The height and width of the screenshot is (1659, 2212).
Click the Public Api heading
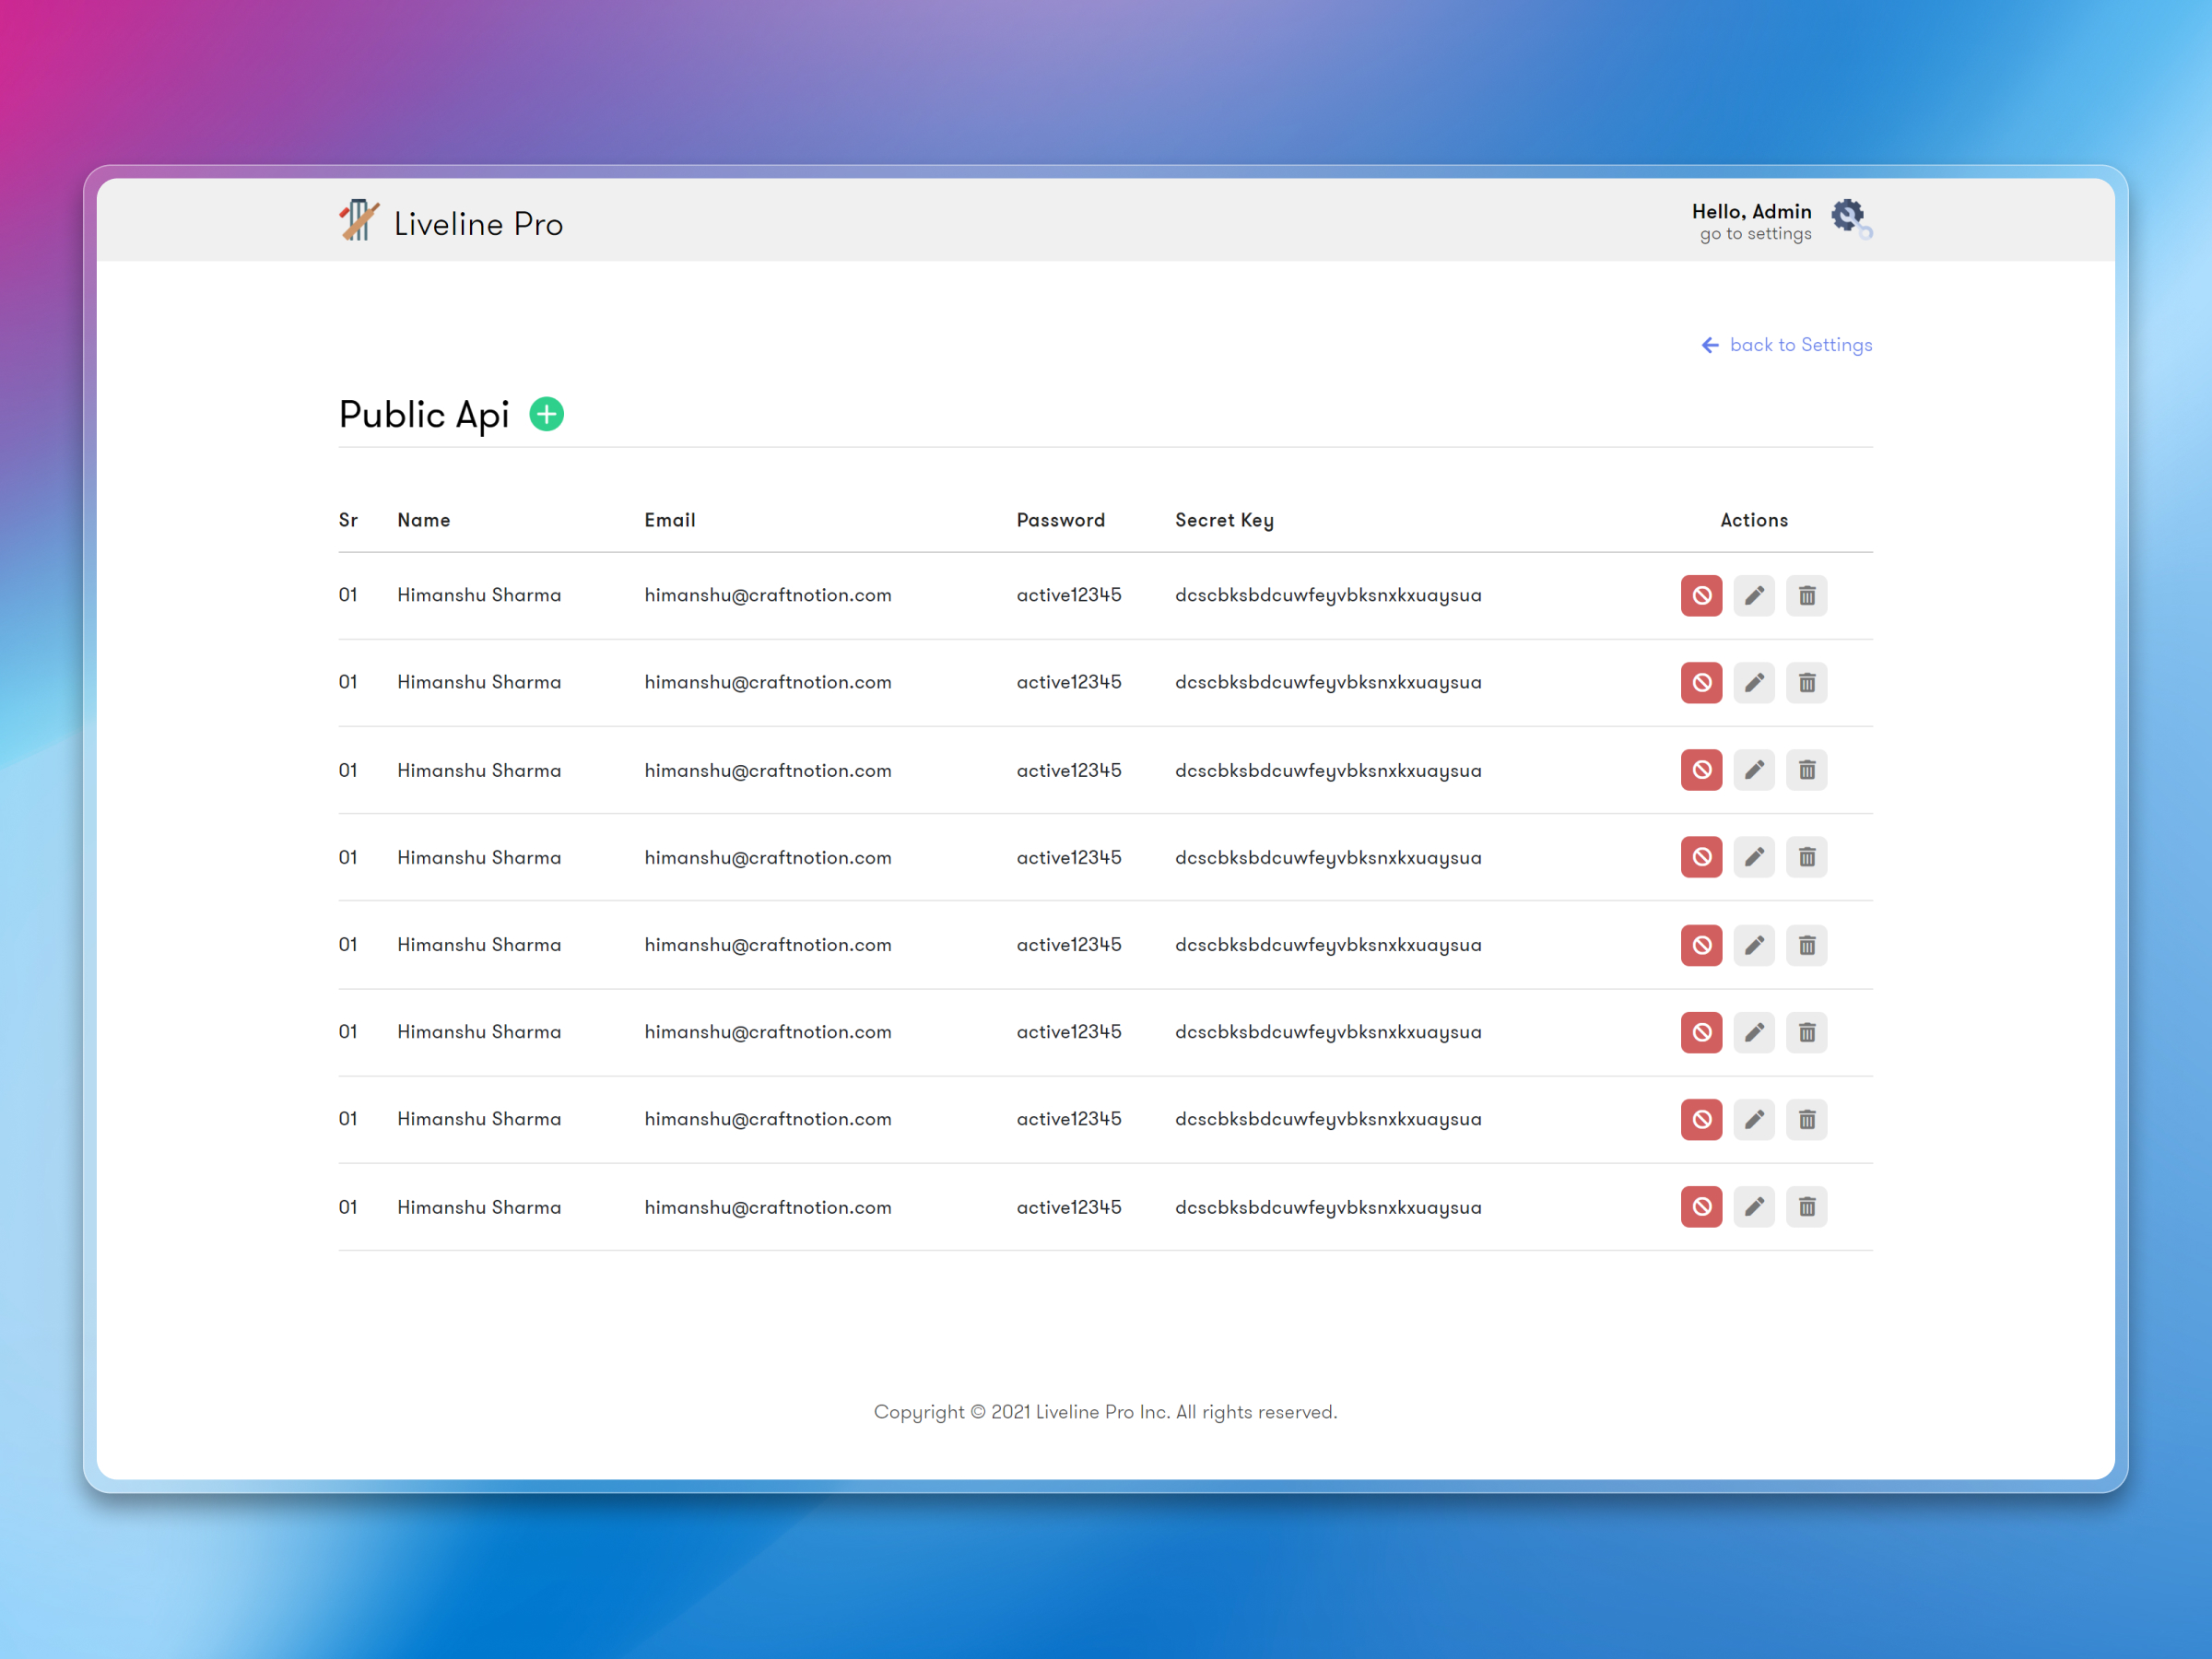click(423, 414)
